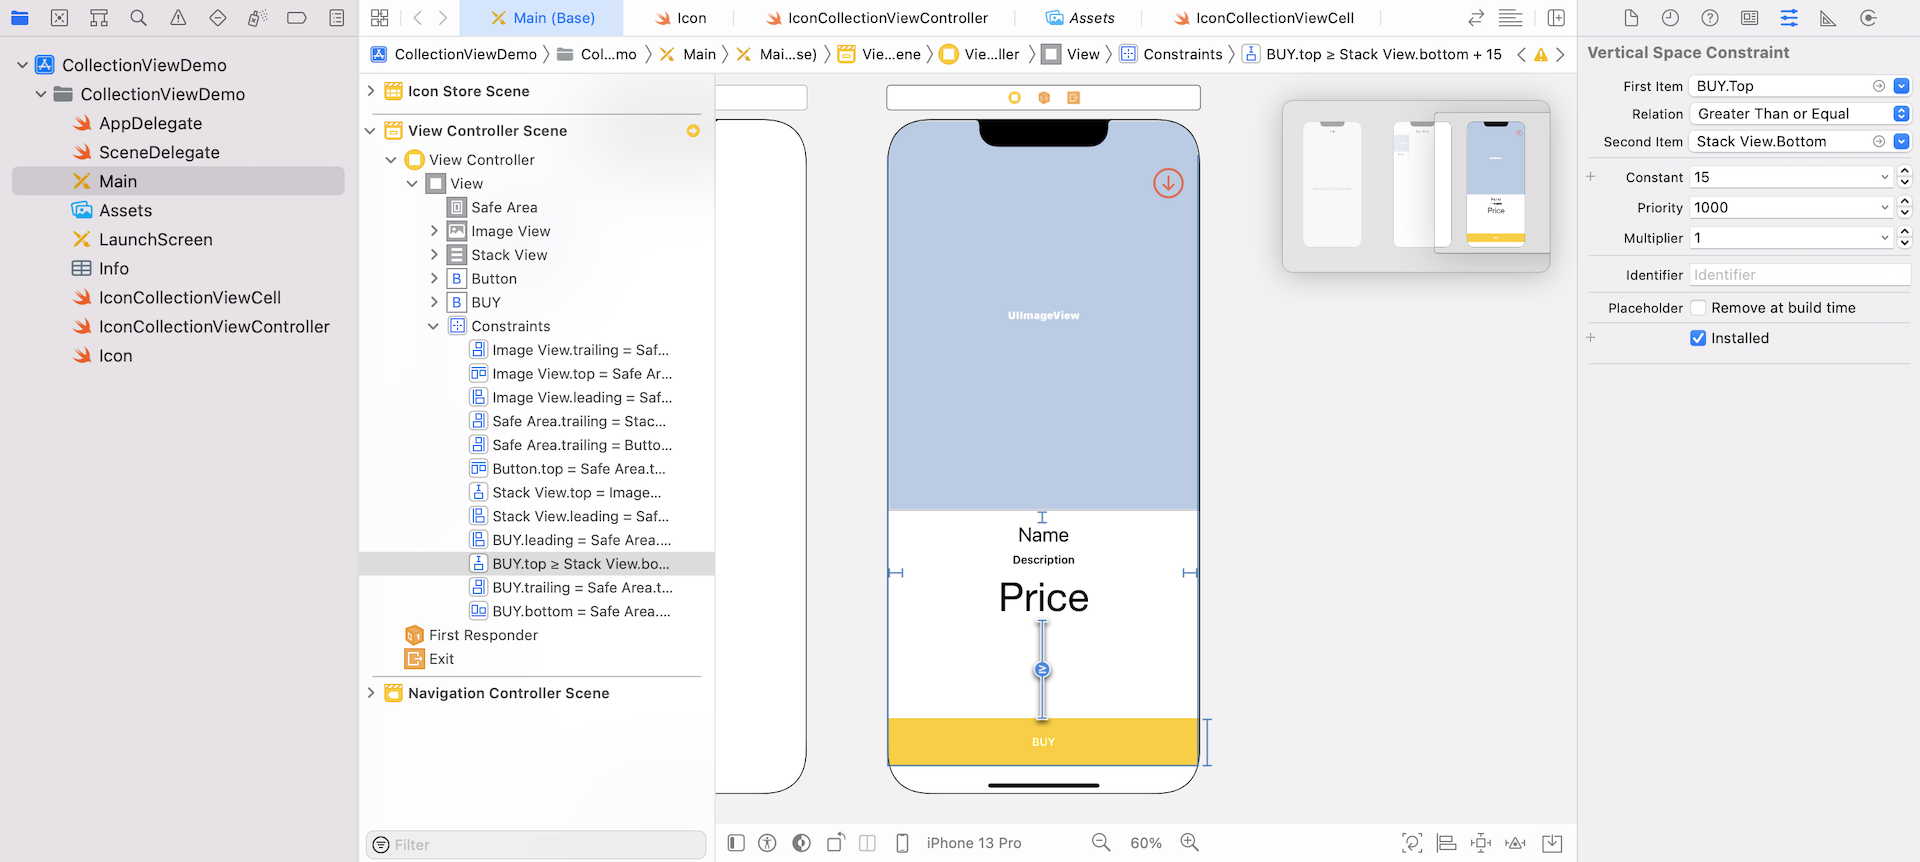This screenshot has height=862, width=1920.
Task: Click the yellow BUY button on canvas
Action: [1043, 742]
